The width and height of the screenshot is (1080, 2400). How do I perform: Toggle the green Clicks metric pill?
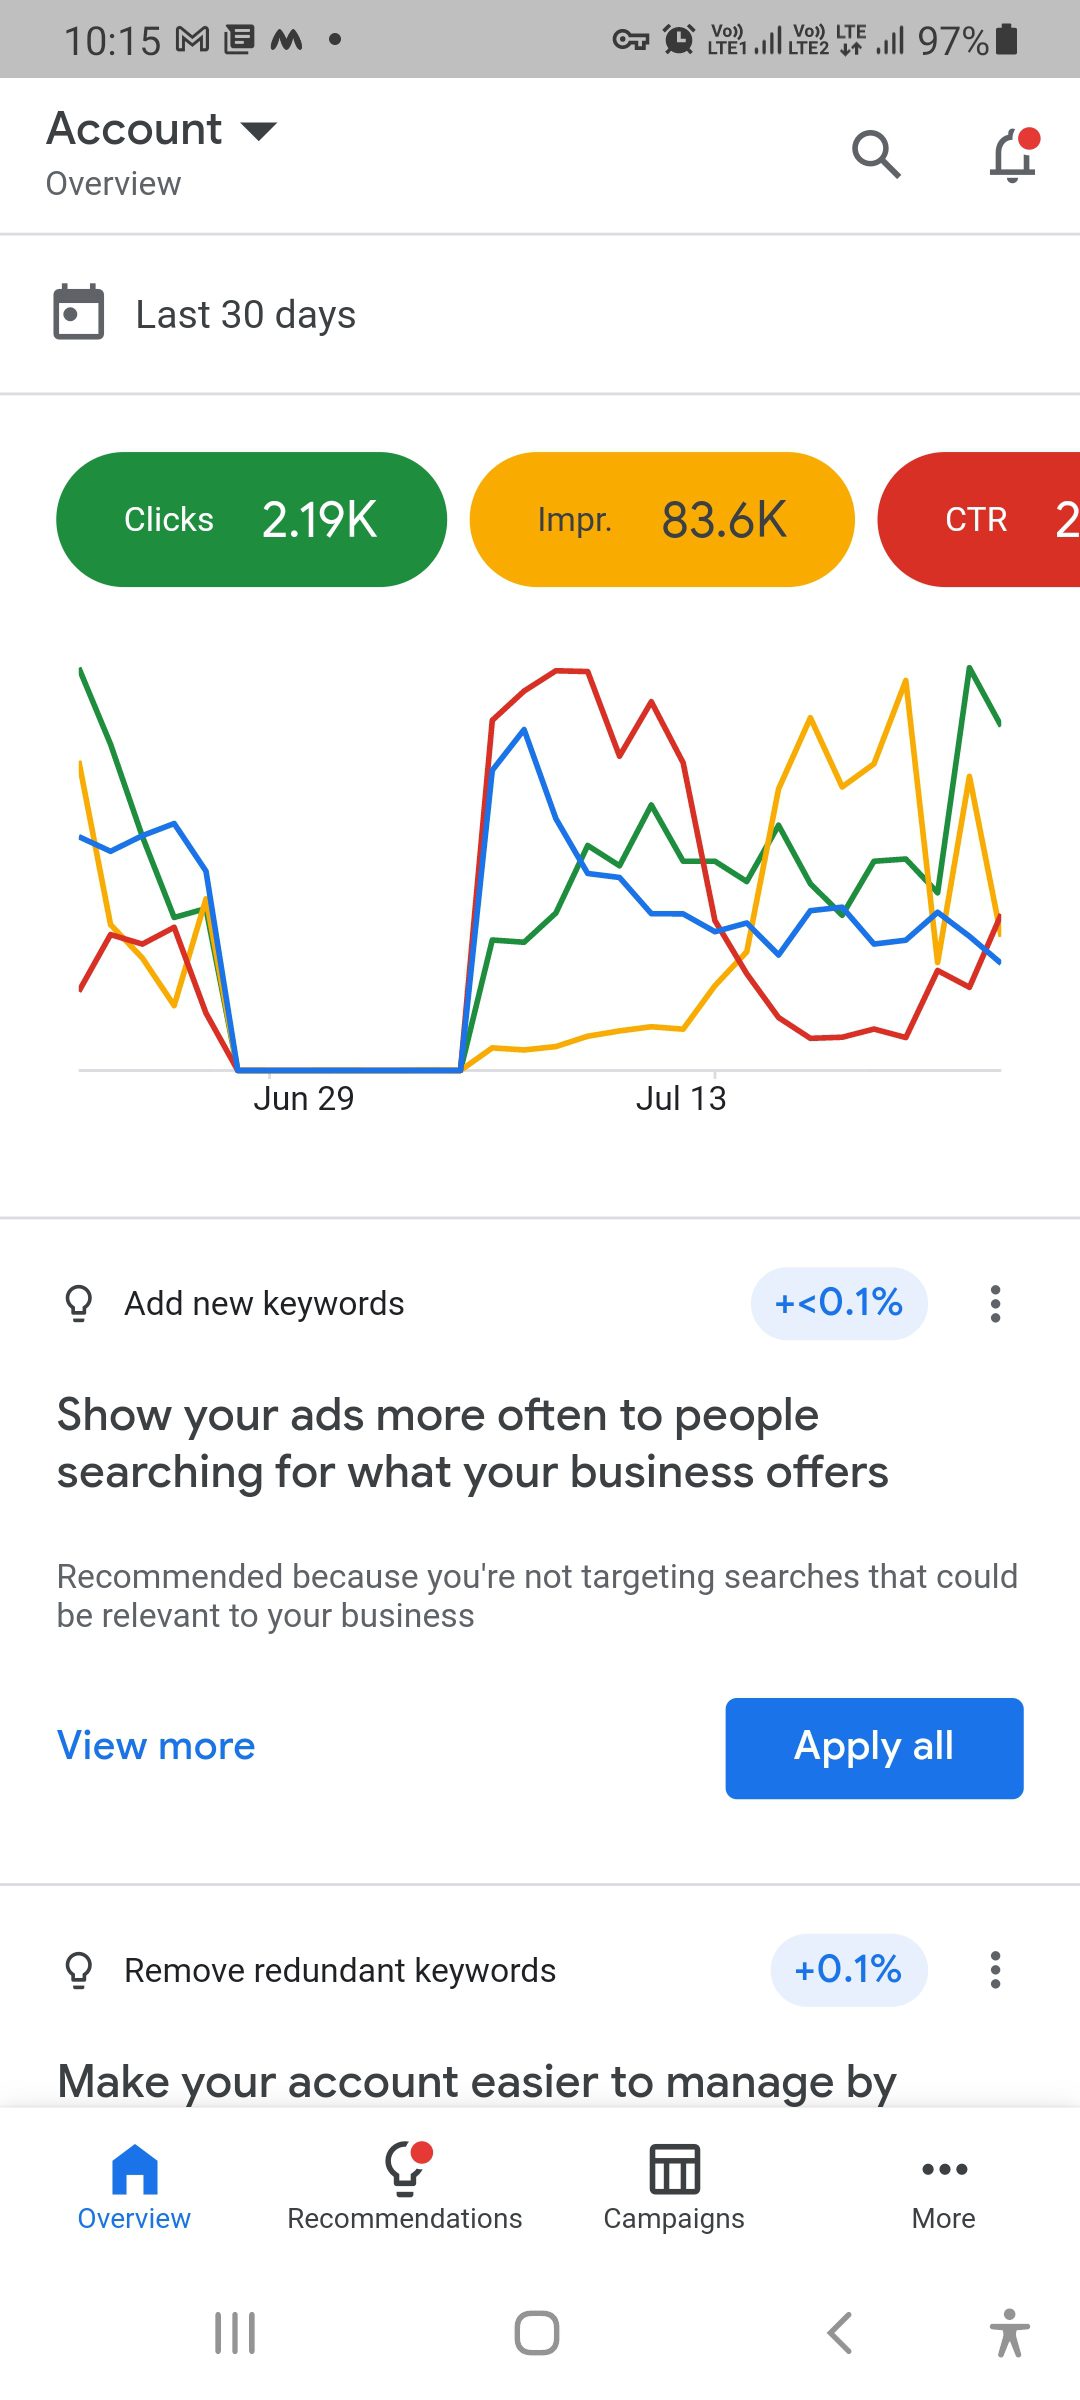[x=251, y=519]
